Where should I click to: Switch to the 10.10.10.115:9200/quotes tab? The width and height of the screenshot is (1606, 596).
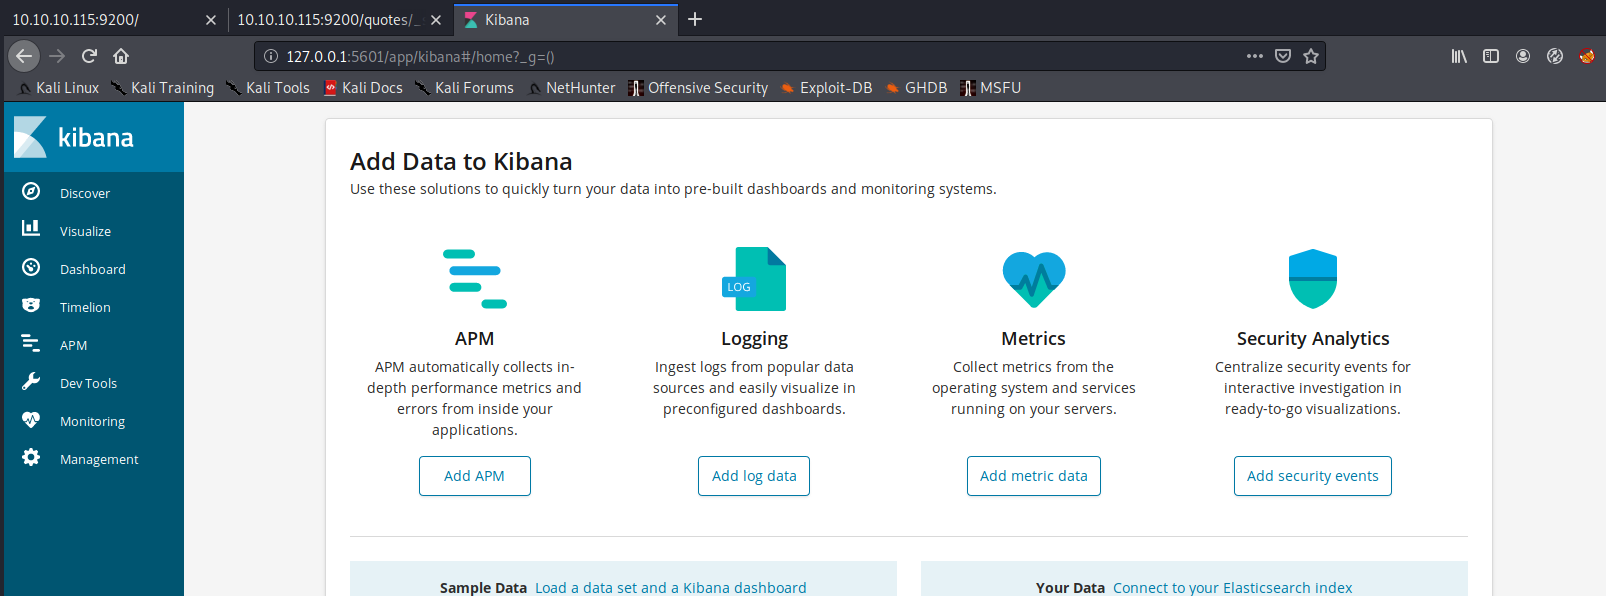tap(328, 20)
